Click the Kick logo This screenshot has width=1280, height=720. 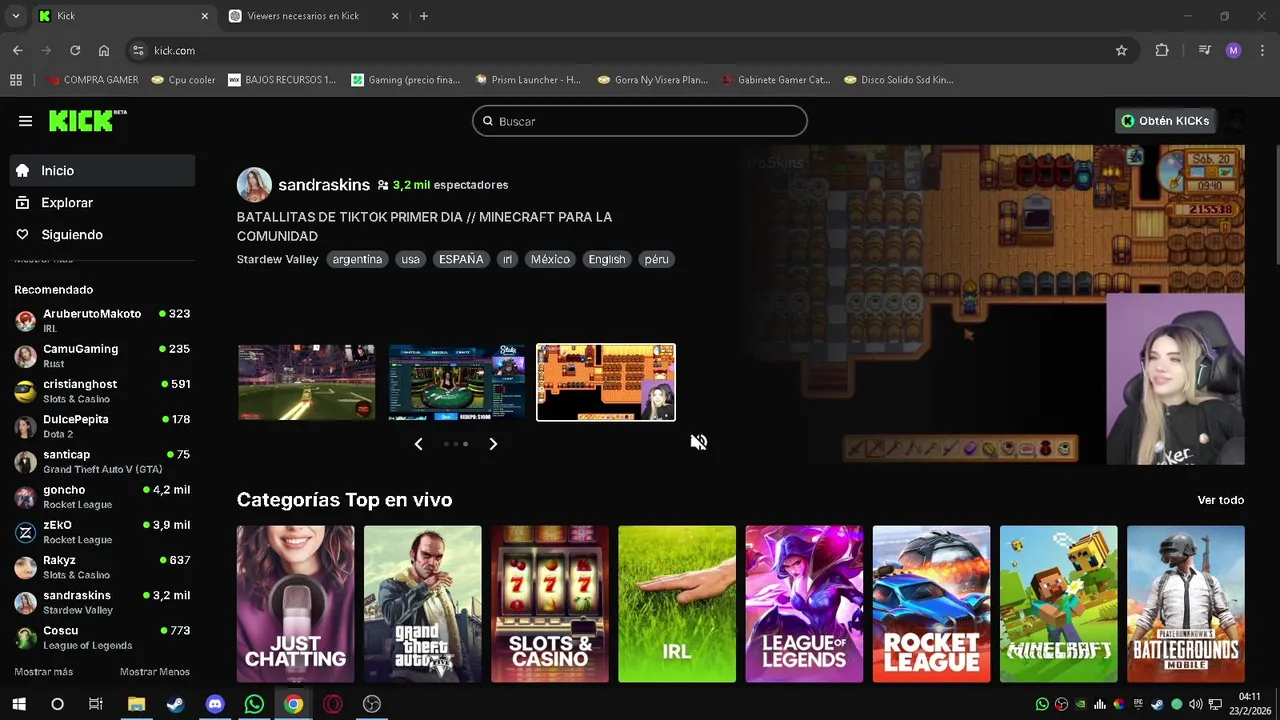pyautogui.click(x=88, y=120)
